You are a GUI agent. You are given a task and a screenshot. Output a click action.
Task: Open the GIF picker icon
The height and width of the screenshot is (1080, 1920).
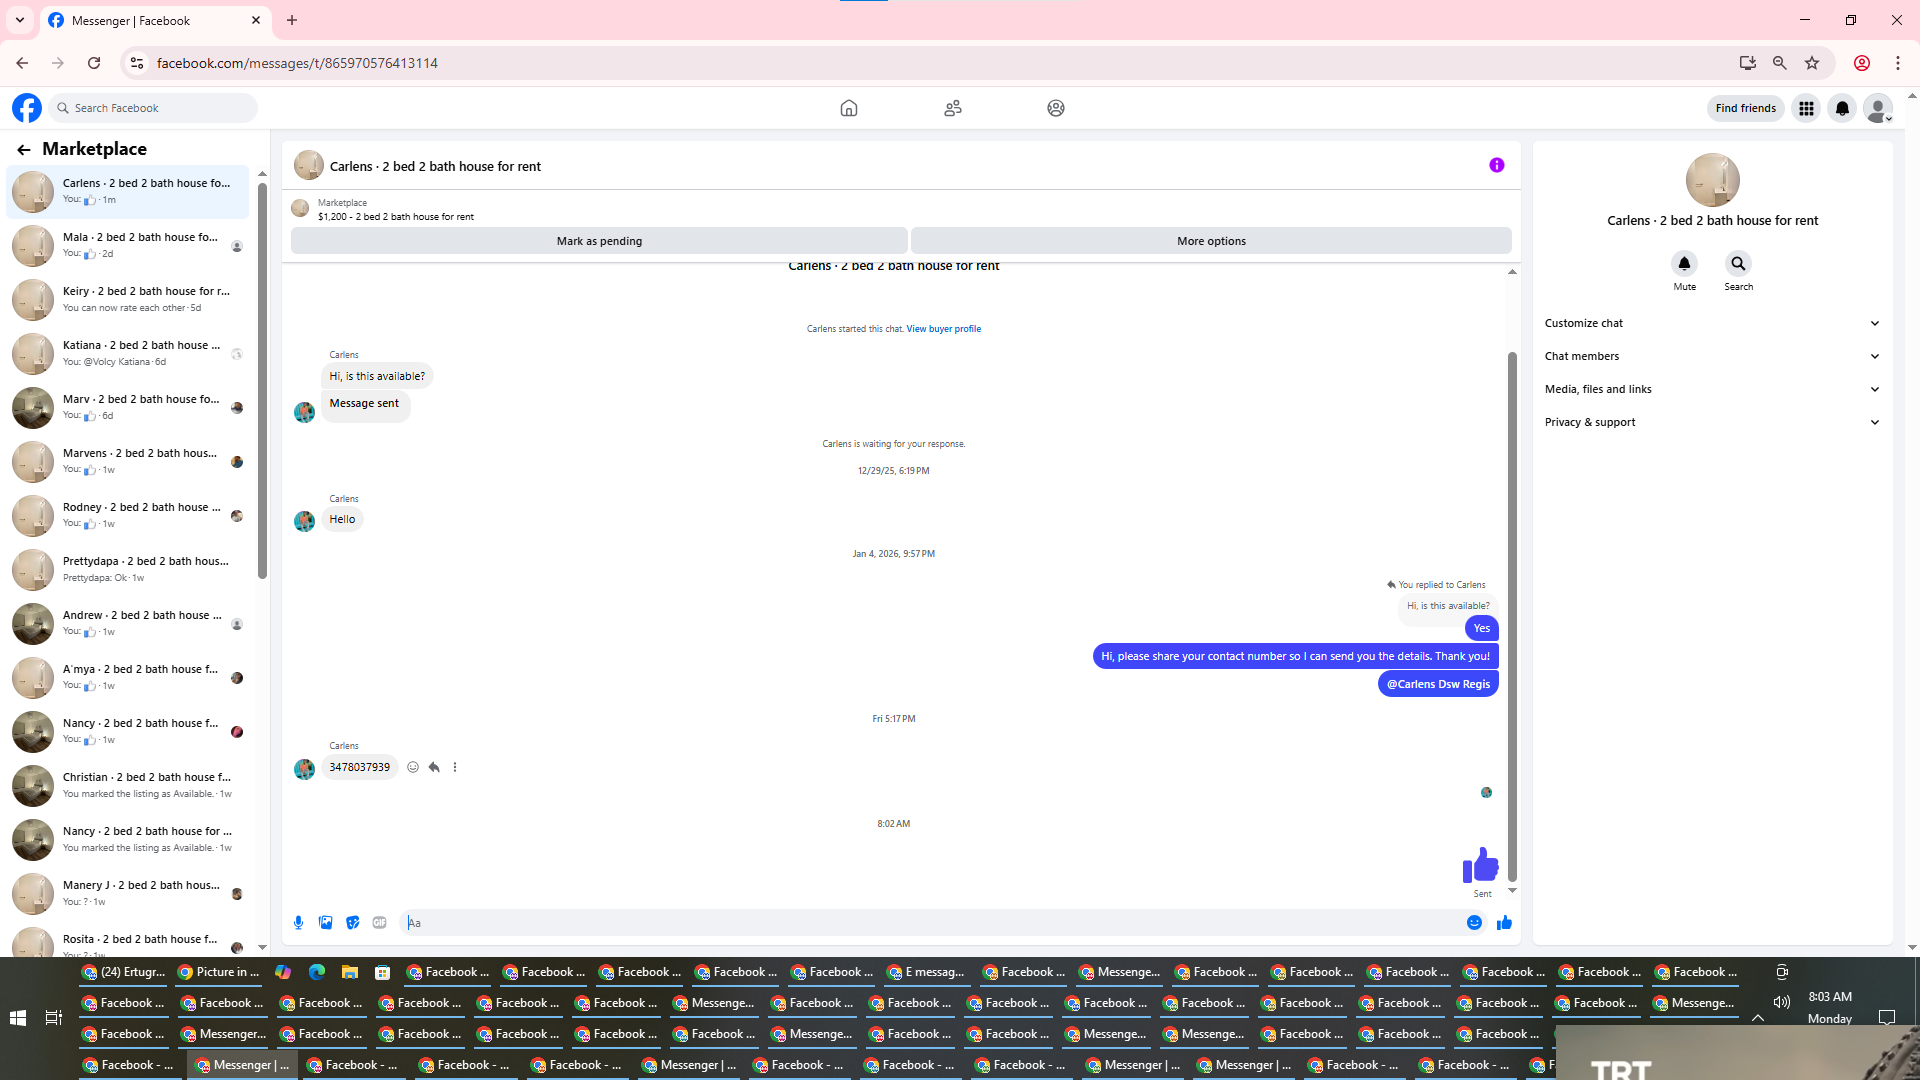(x=379, y=922)
